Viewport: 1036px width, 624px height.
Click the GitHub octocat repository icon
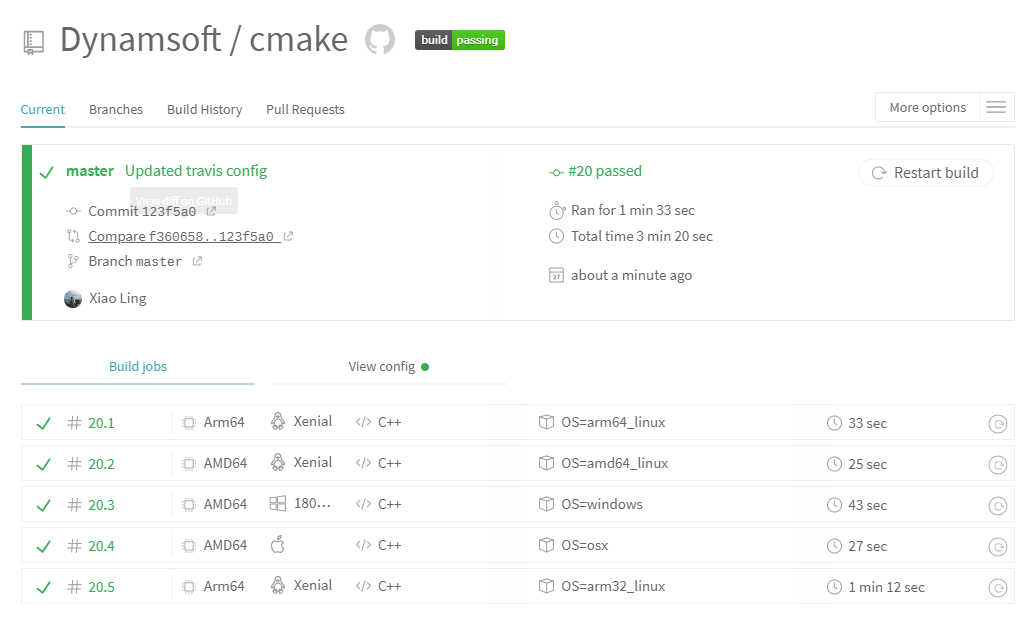tap(379, 40)
